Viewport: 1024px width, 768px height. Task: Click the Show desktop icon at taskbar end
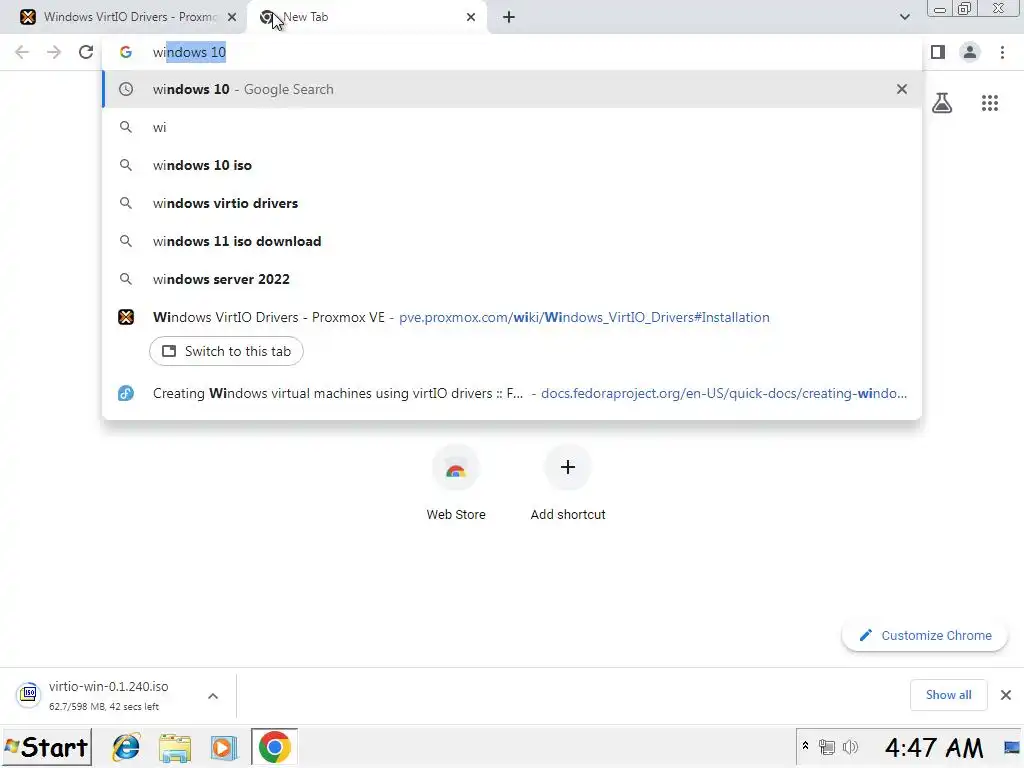click(1012, 747)
